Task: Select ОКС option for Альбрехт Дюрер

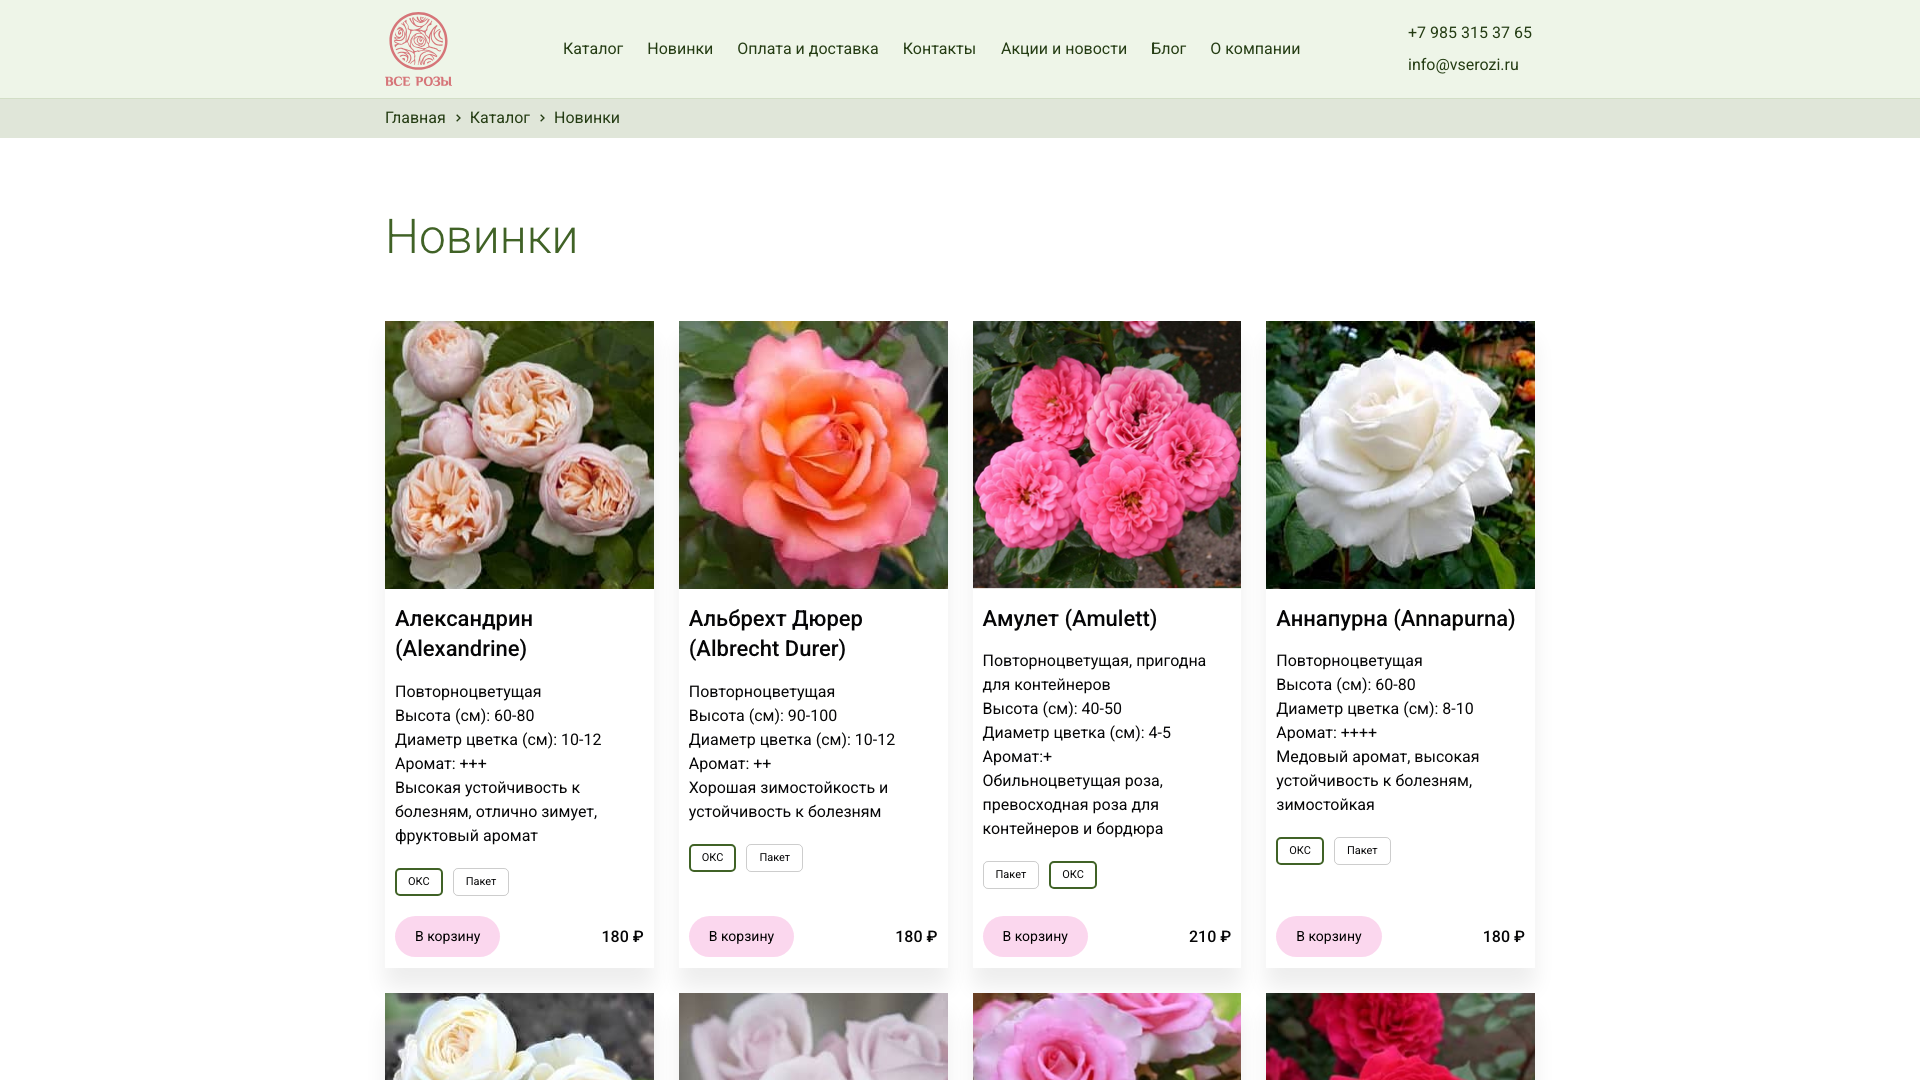Action: [712, 858]
